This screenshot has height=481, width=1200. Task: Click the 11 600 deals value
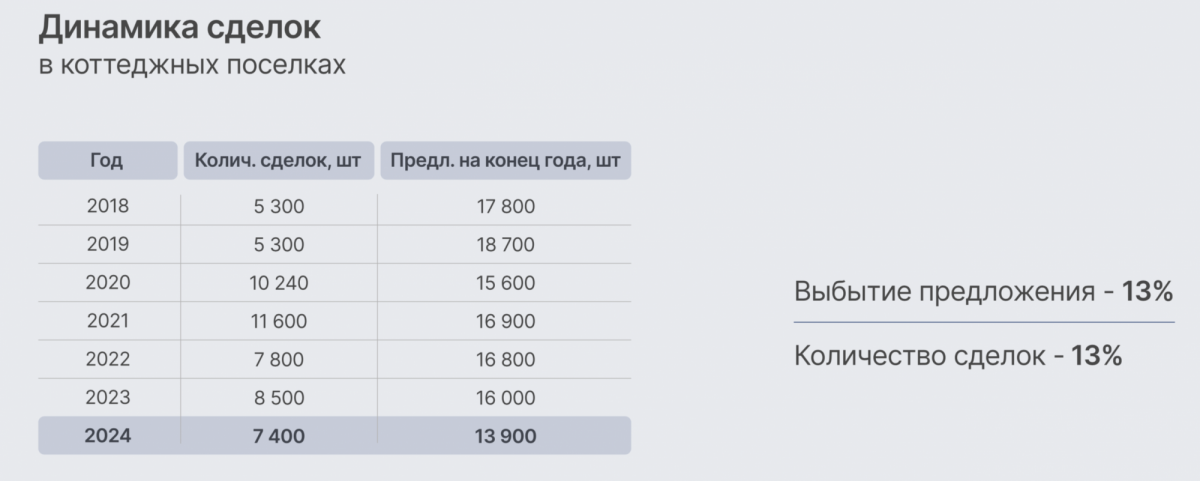(279, 321)
